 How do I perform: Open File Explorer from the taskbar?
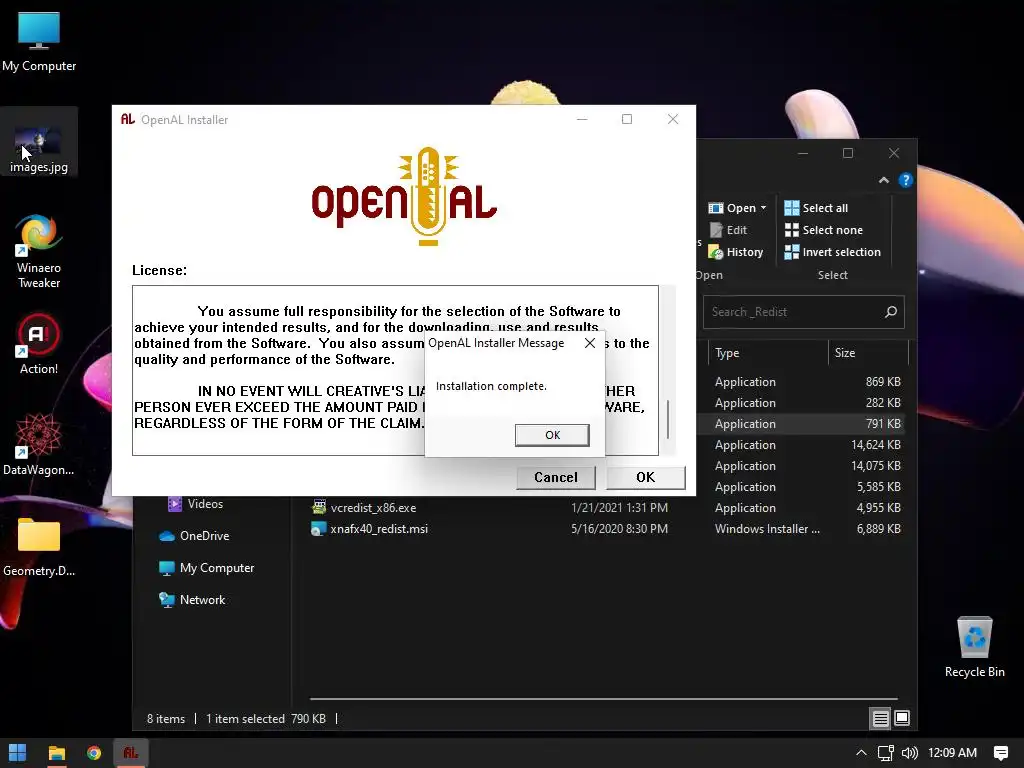point(57,753)
